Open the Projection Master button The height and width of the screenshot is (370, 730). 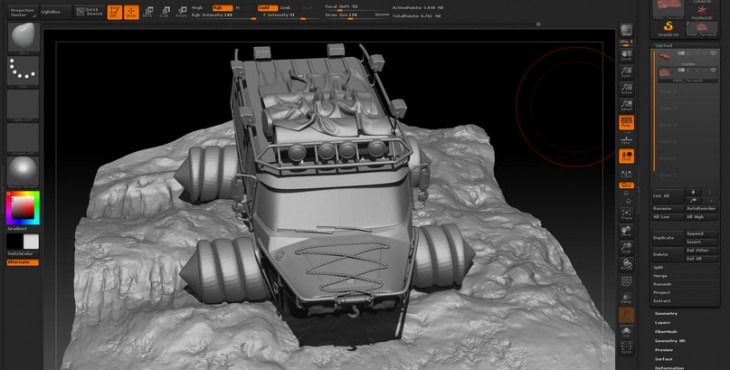[x=22, y=12]
